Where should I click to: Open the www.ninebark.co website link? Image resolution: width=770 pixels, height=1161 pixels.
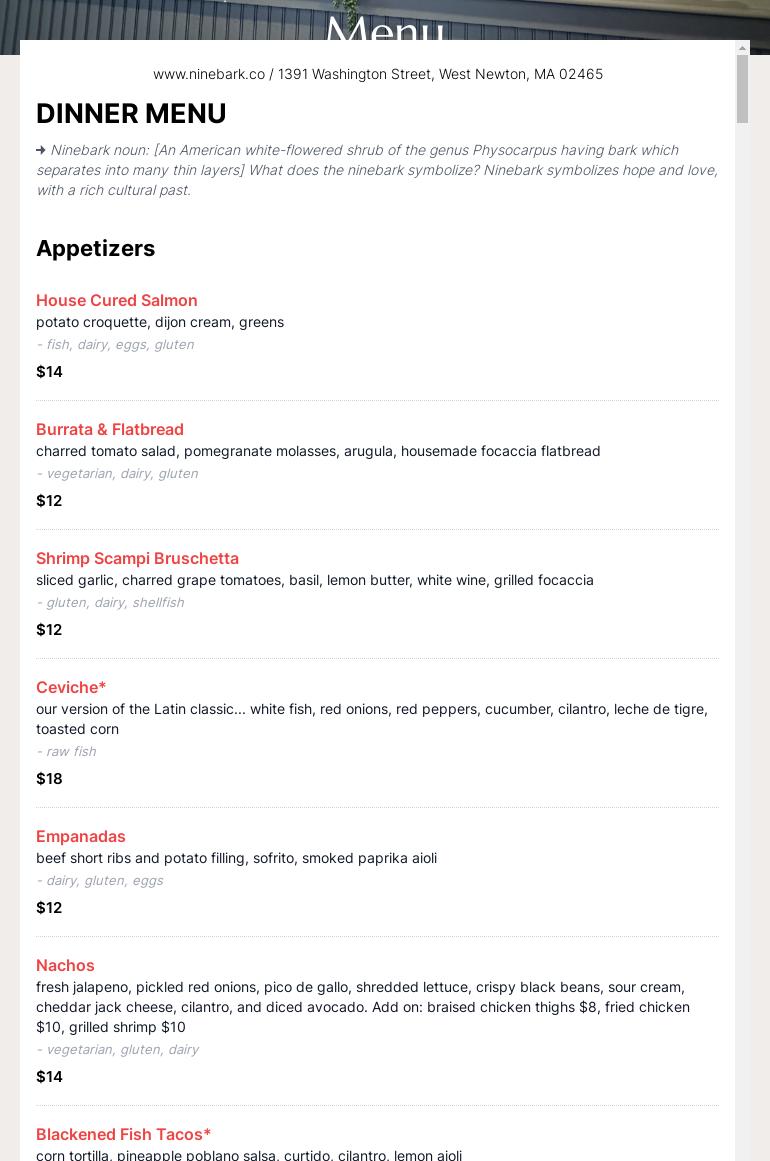pos(208,74)
